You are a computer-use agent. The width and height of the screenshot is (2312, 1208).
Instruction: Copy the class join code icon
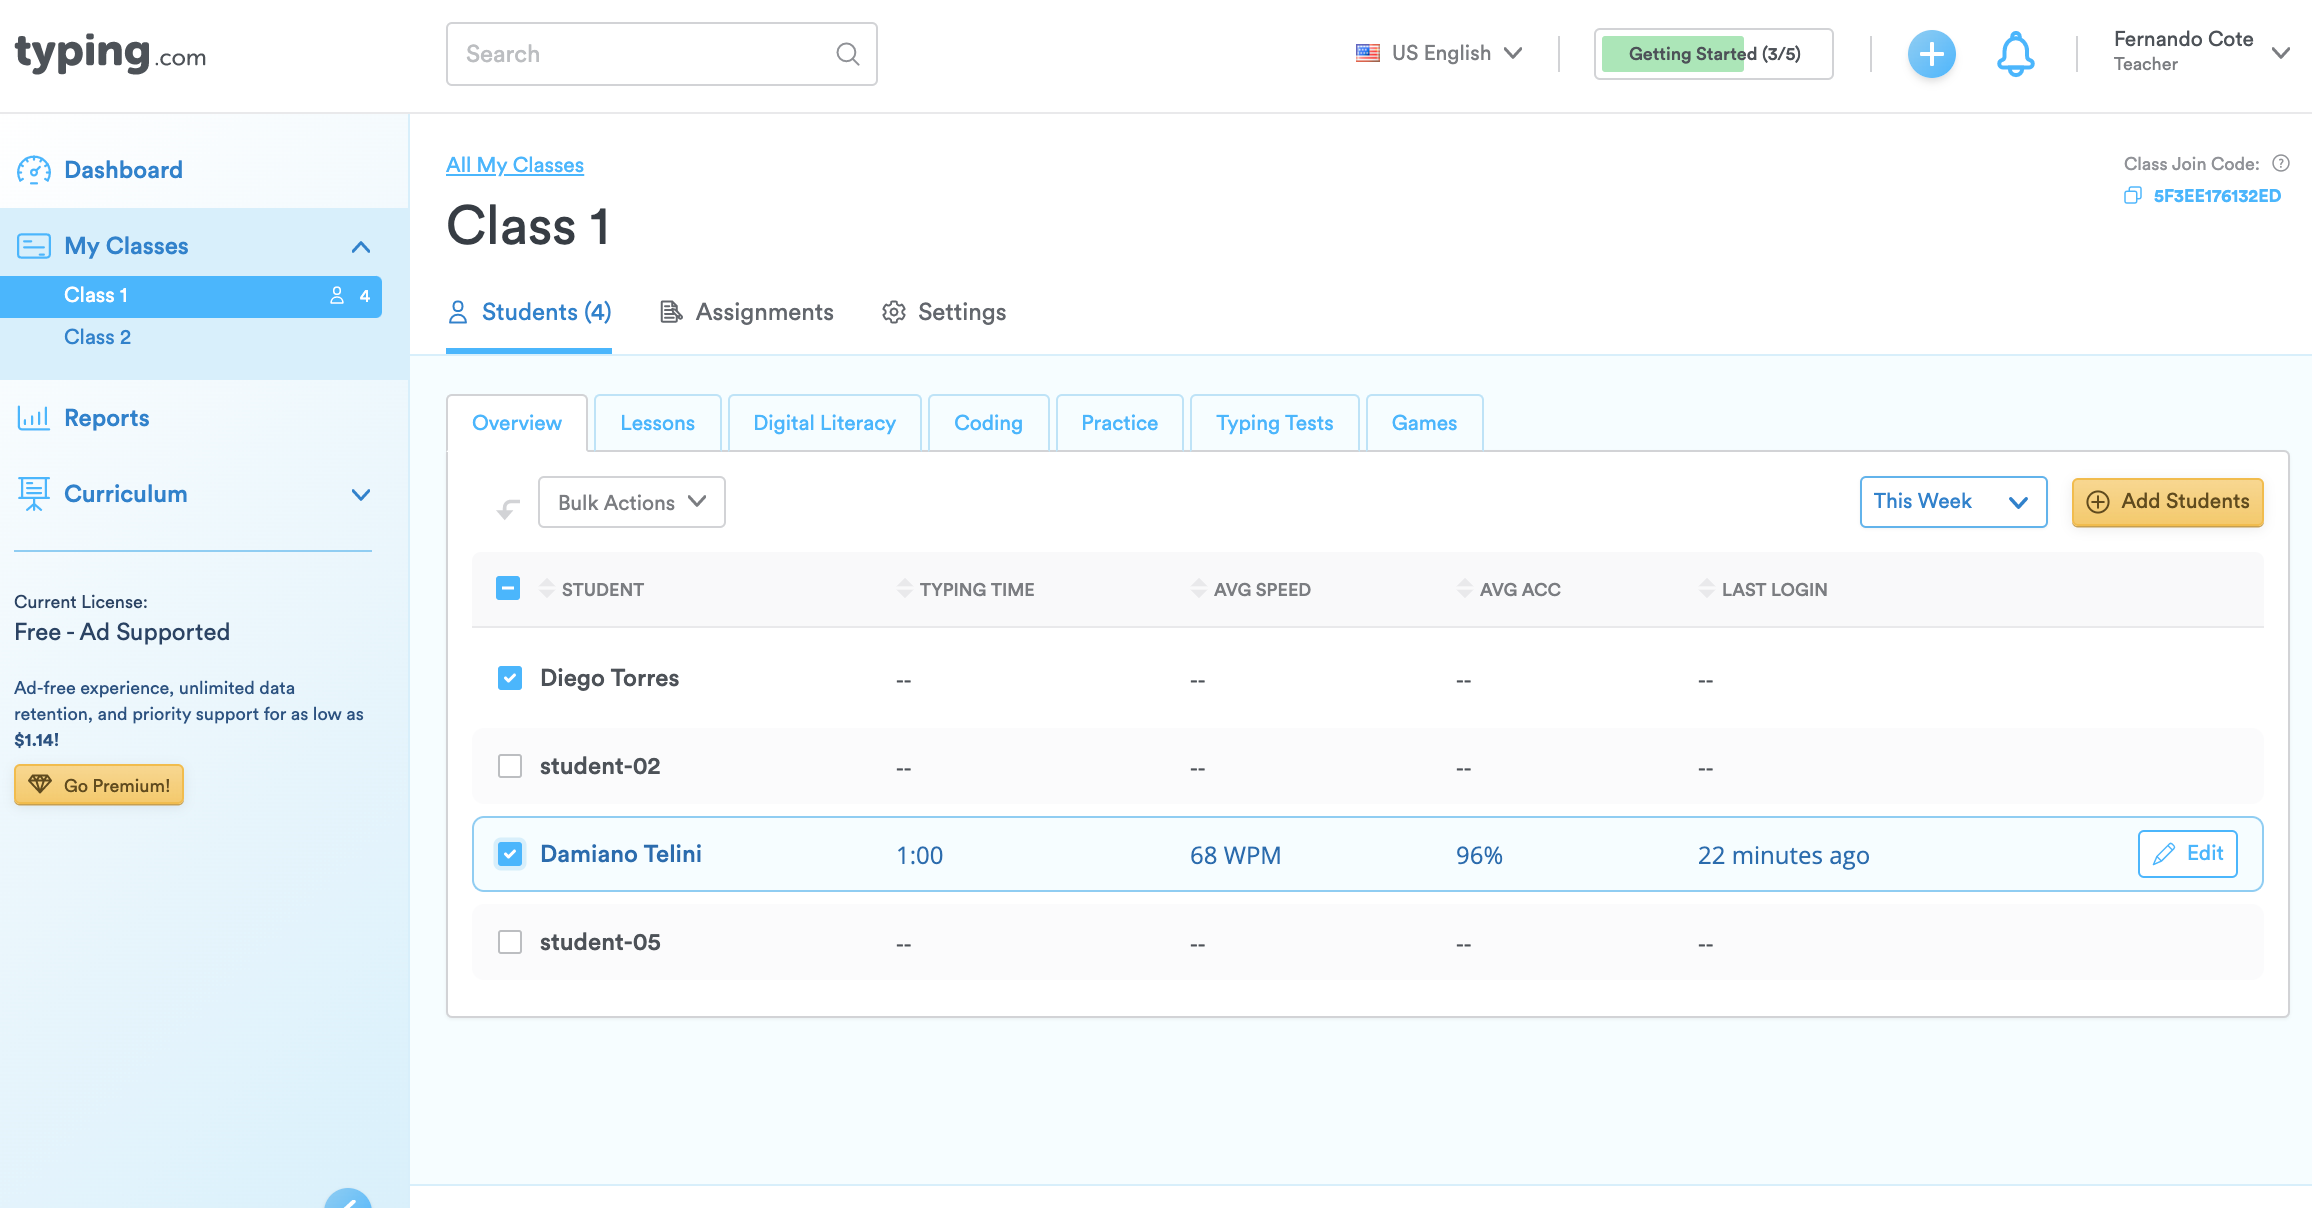(2132, 196)
